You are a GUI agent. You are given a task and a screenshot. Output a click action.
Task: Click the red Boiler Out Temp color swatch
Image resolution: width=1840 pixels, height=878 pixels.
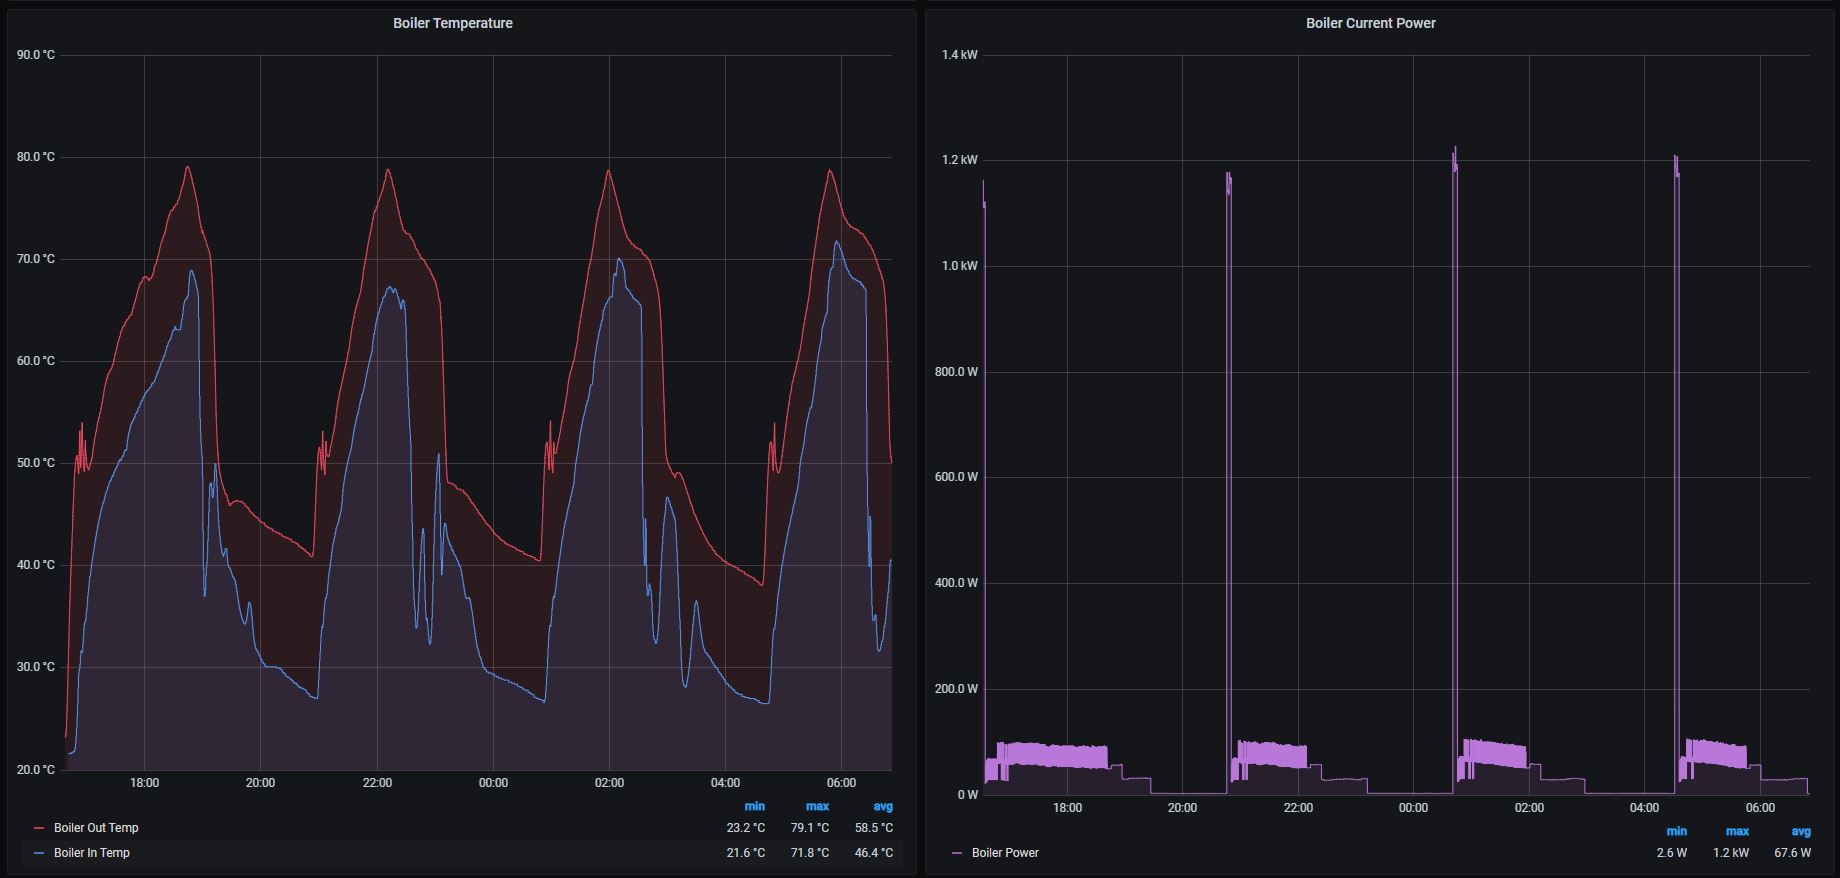[x=40, y=828]
